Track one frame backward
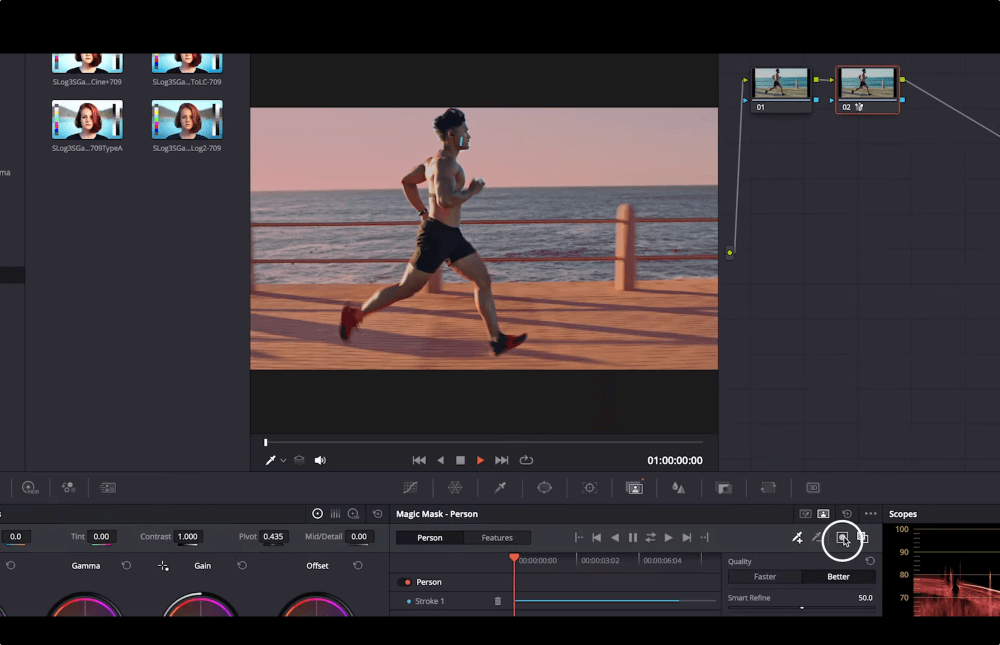Viewport: 1000px width, 645px height. 597,538
